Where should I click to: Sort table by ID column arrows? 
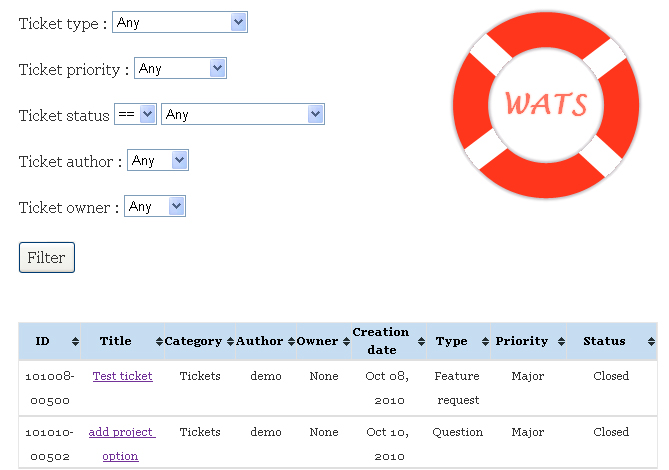[x=75, y=342]
